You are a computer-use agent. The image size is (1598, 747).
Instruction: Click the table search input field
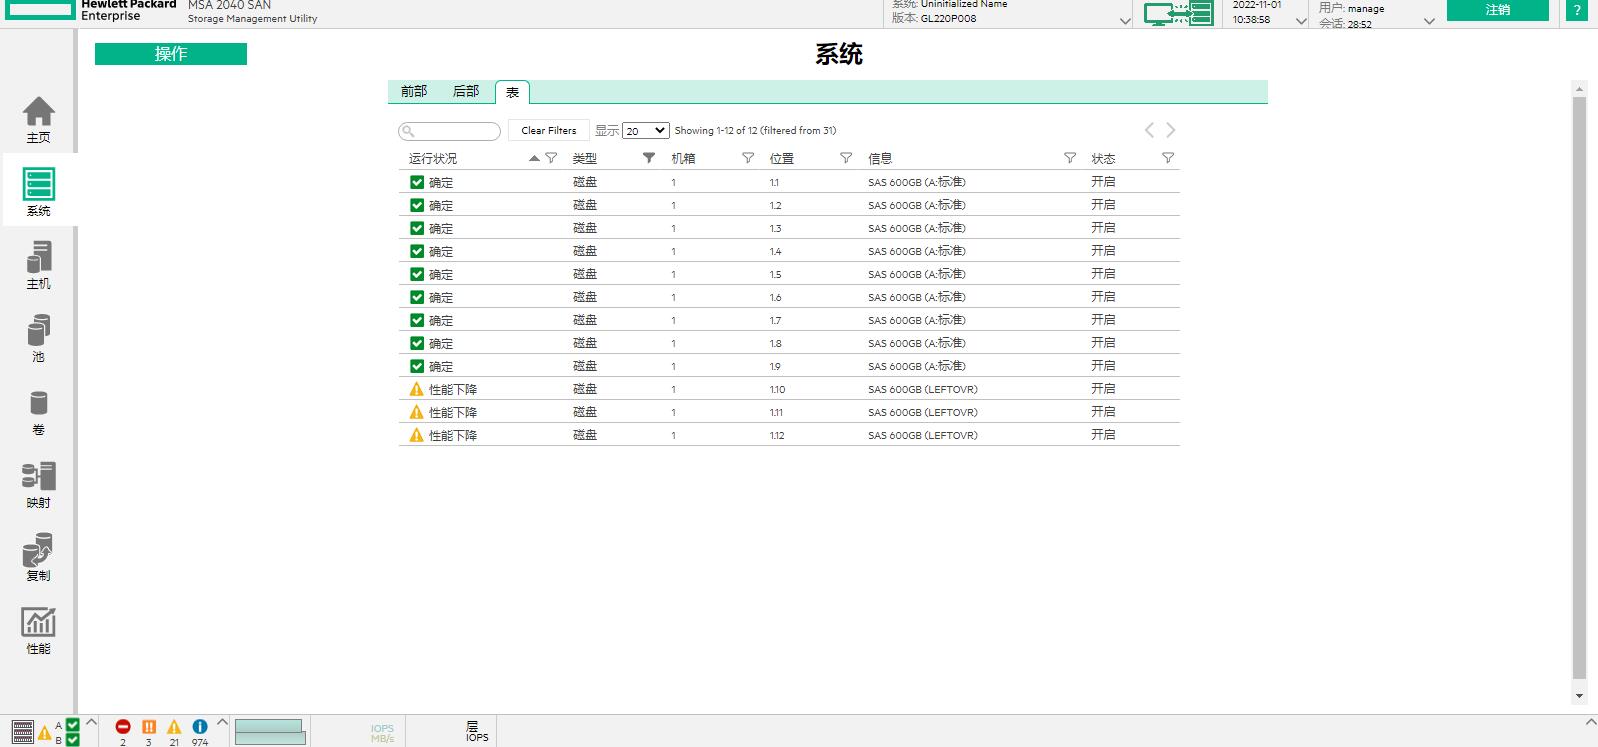pyautogui.click(x=449, y=131)
